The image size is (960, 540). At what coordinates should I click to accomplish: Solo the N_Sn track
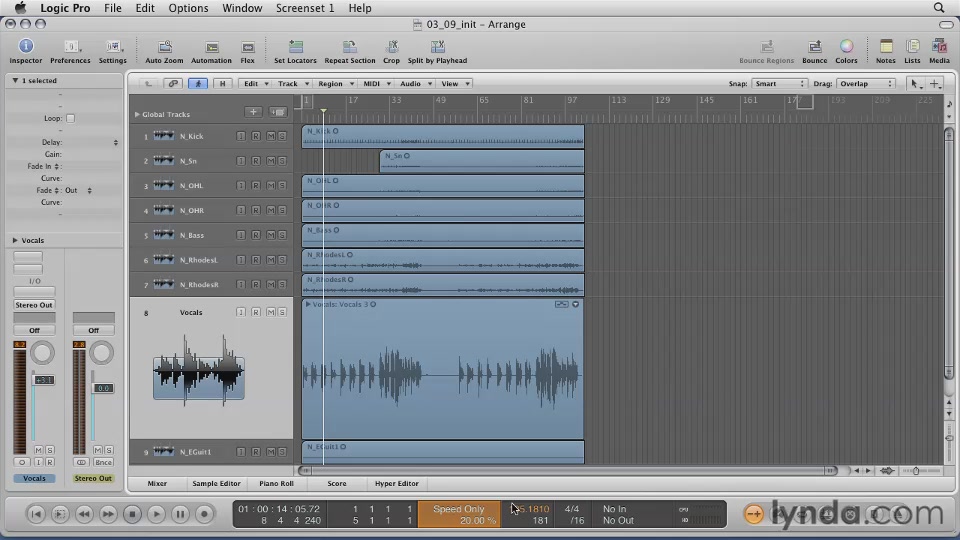coord(282,161)
